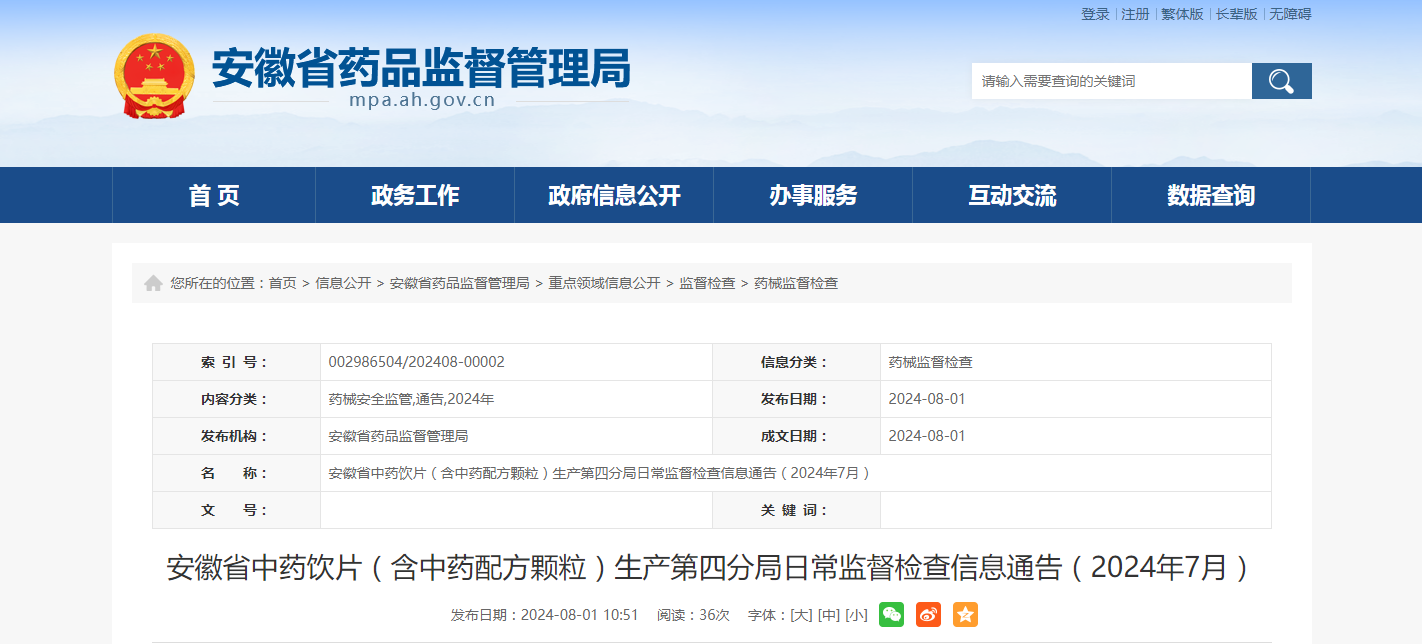Share article via WeChat icon
Viewport: 1422px width, 644px height.
tap(891, 615)
